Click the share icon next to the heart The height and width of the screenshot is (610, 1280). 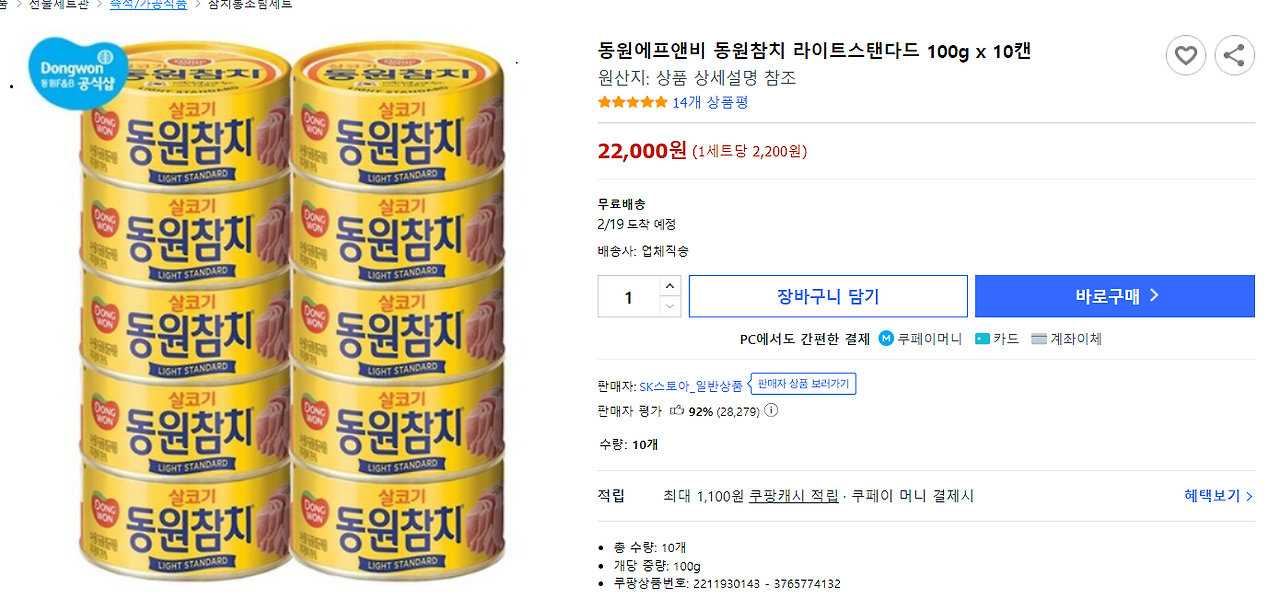point(1234,55)
